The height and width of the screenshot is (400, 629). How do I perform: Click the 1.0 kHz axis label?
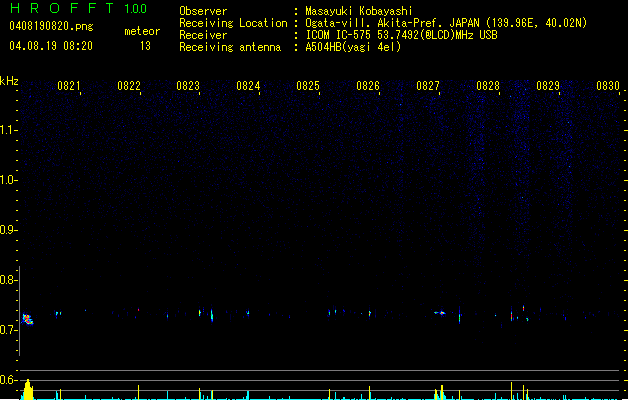click(x=8, y=179)
